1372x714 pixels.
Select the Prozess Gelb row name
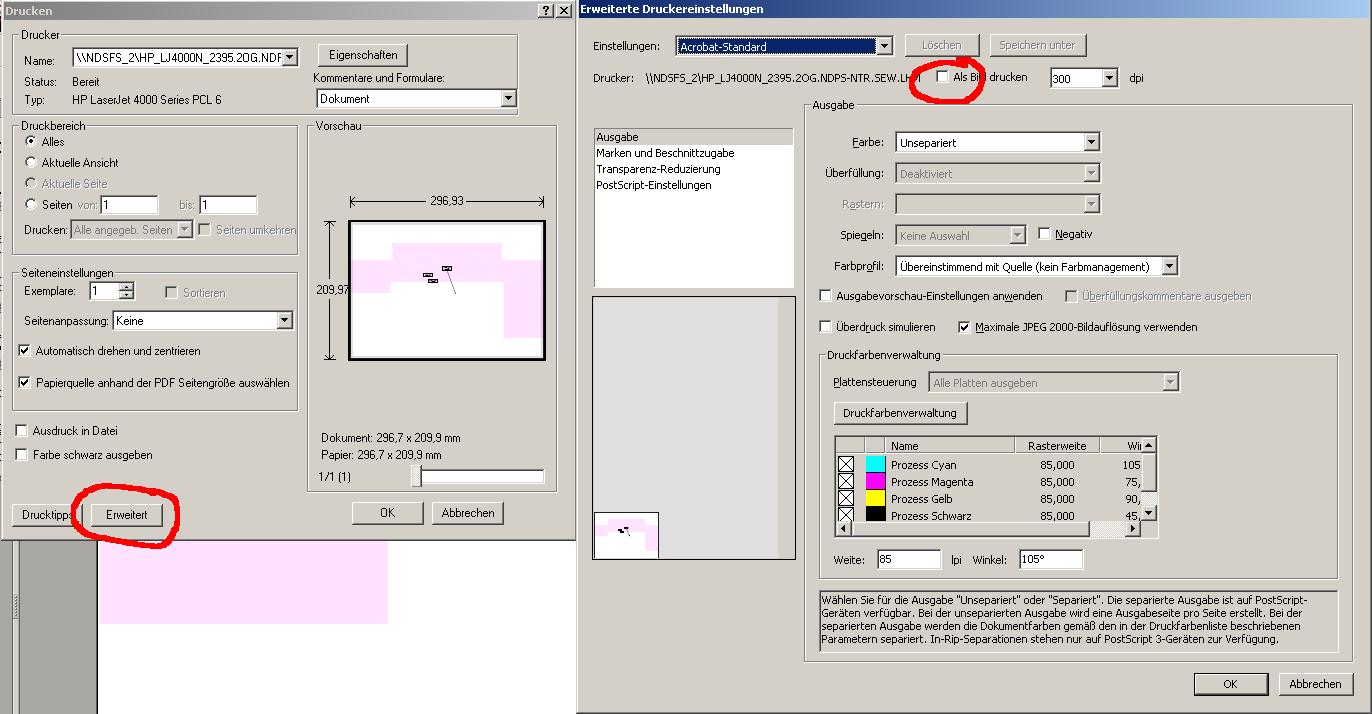pyautogui.click(x=921, y=498)
